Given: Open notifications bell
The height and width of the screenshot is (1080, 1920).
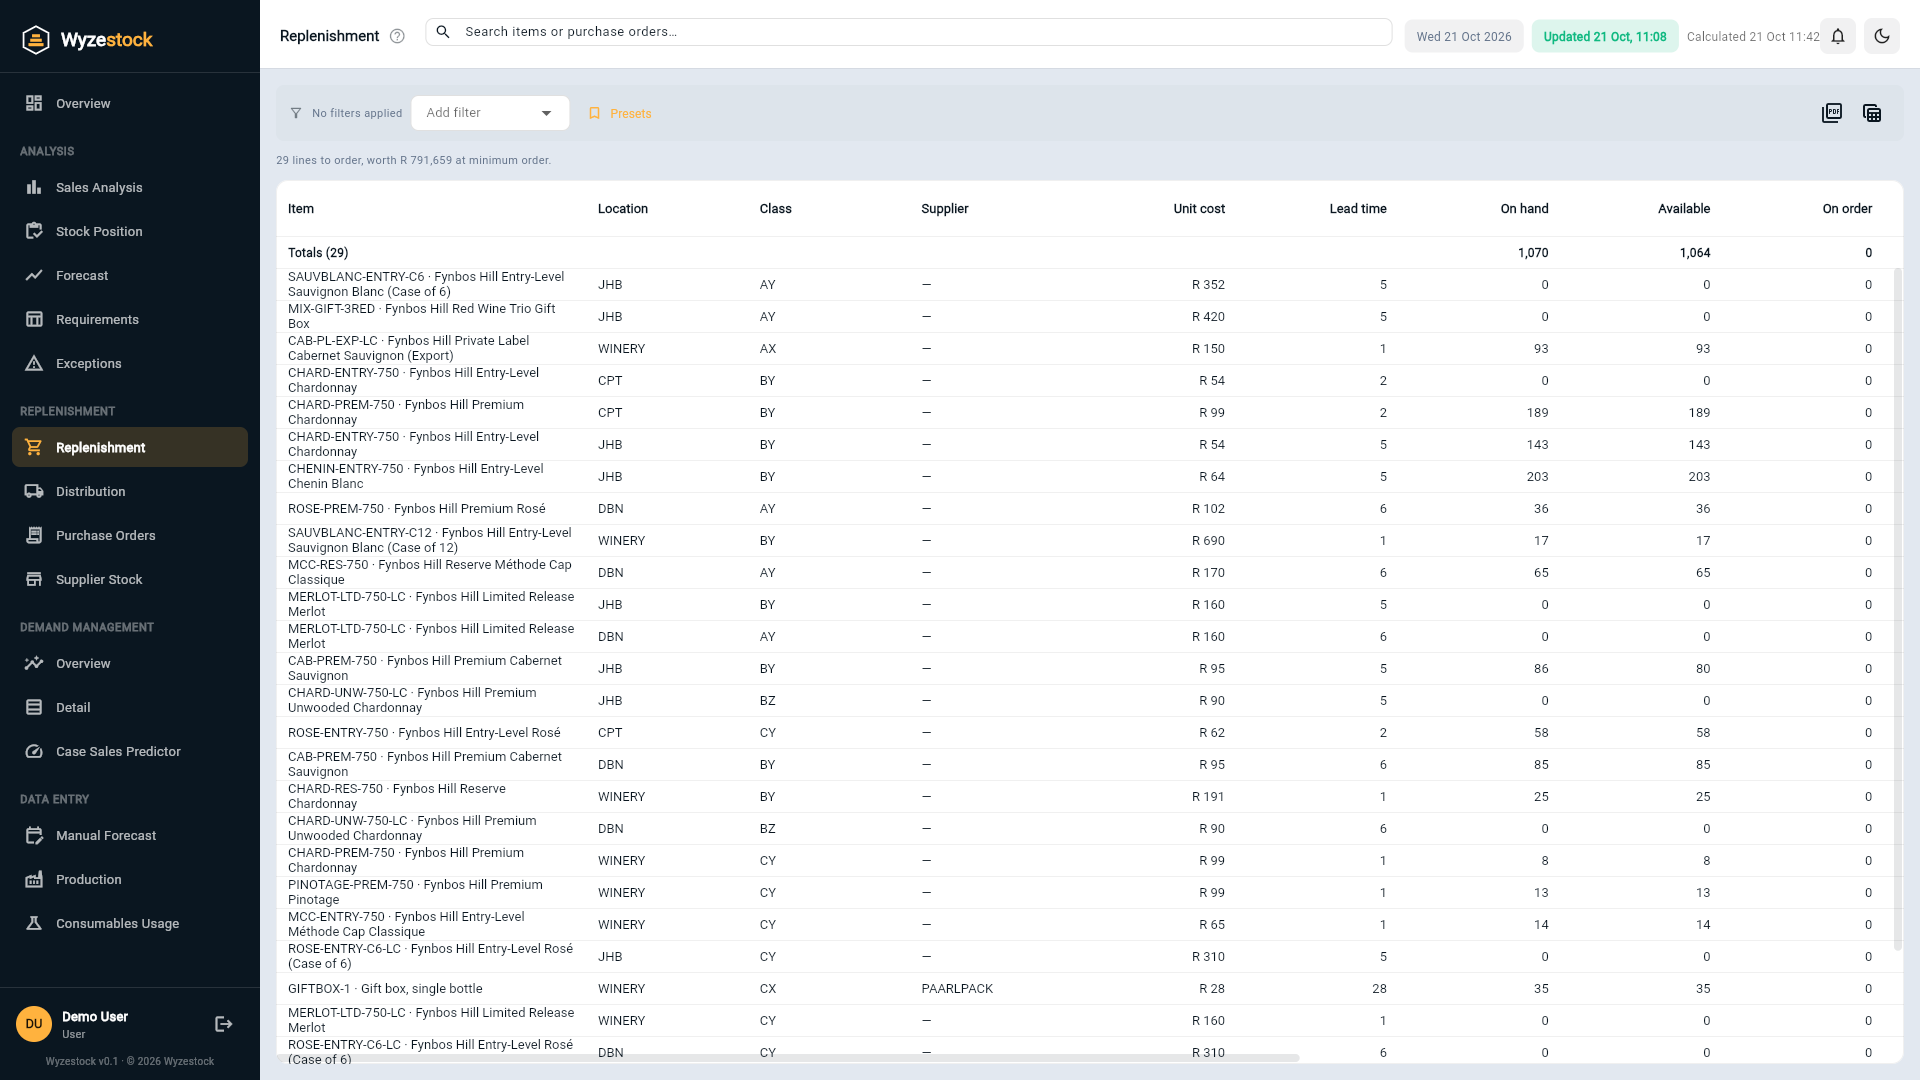Looking at the screenshot, I should pos(1838,36).
